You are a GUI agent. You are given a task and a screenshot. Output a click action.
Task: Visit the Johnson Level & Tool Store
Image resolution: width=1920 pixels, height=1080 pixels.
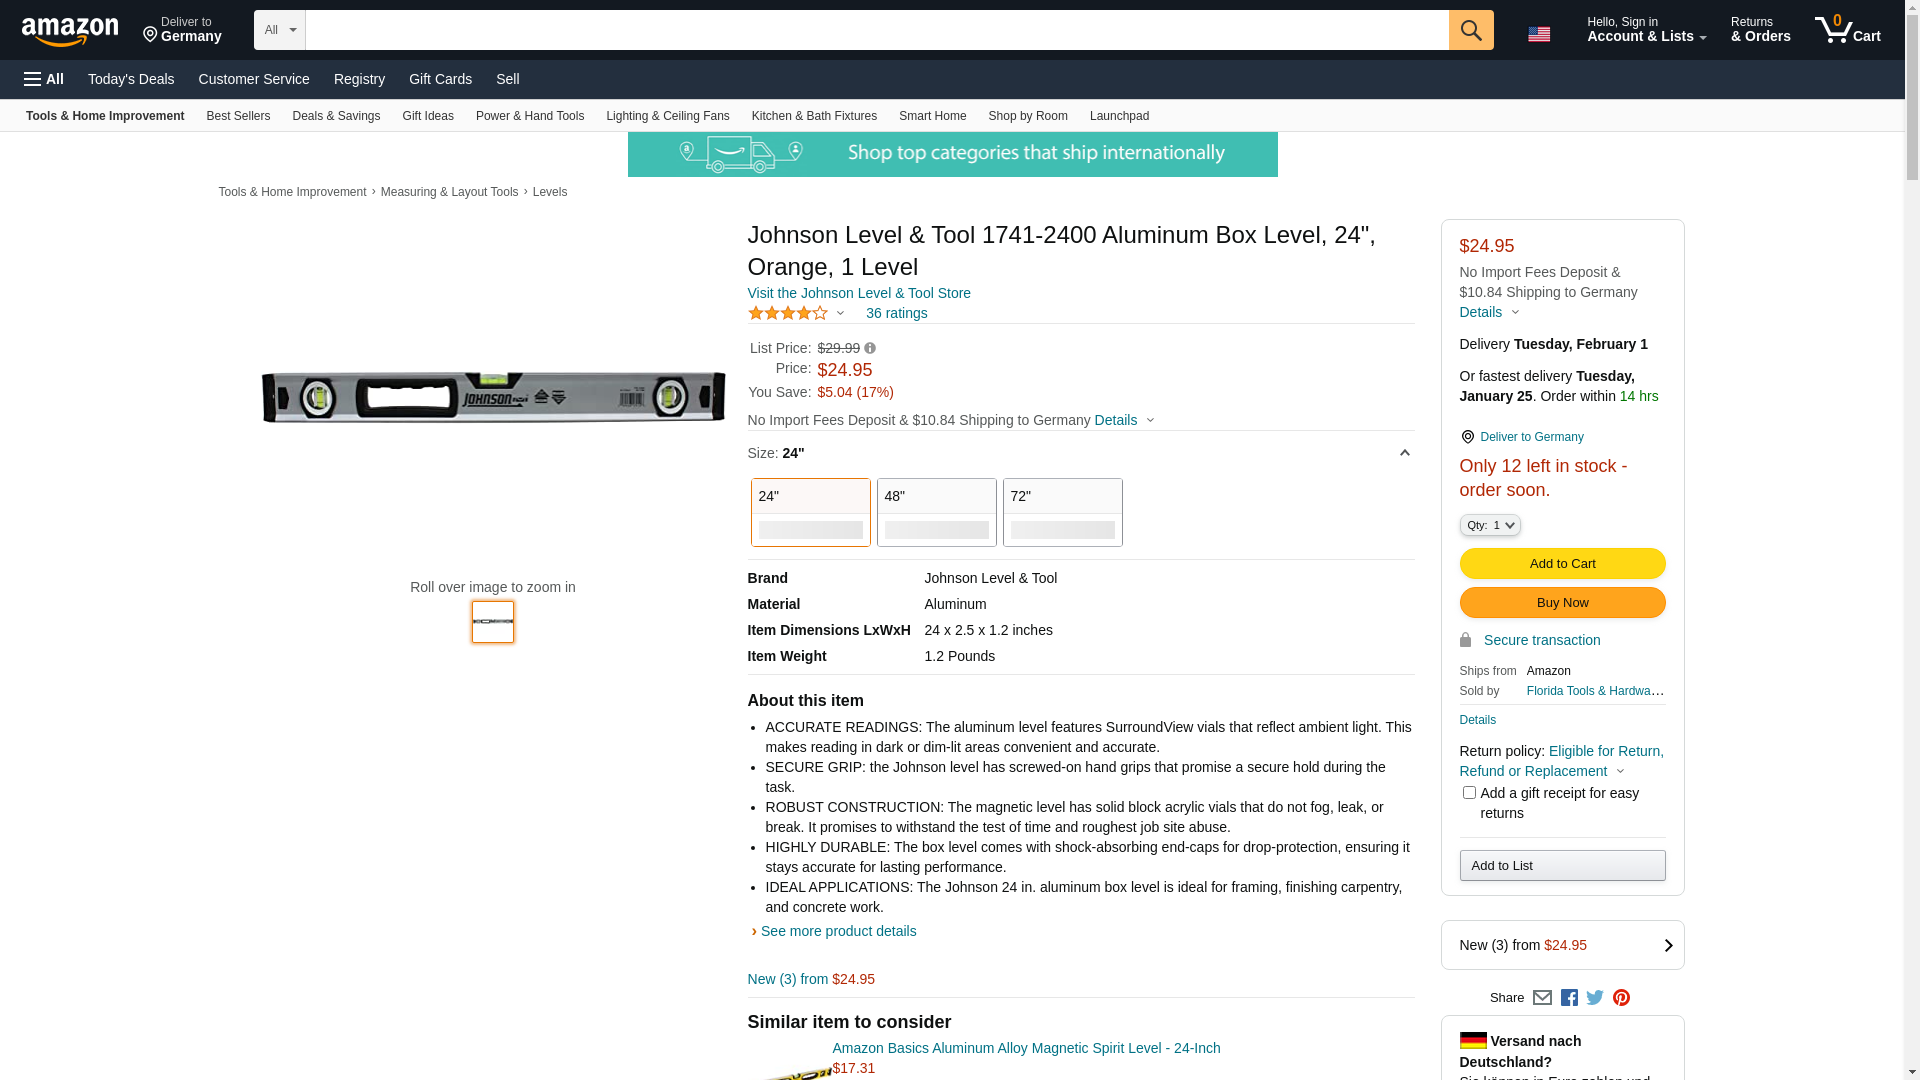[x=858, y=293]
